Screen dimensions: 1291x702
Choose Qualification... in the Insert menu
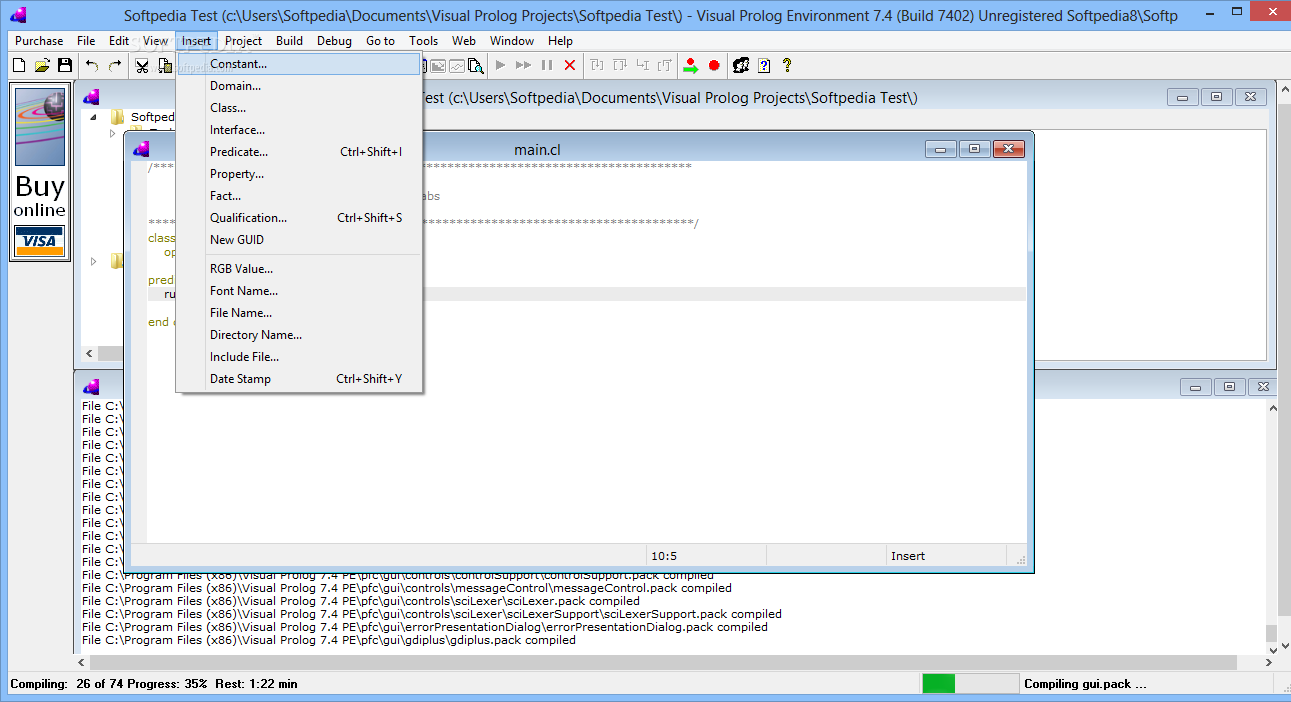click(x=299, y=218)
